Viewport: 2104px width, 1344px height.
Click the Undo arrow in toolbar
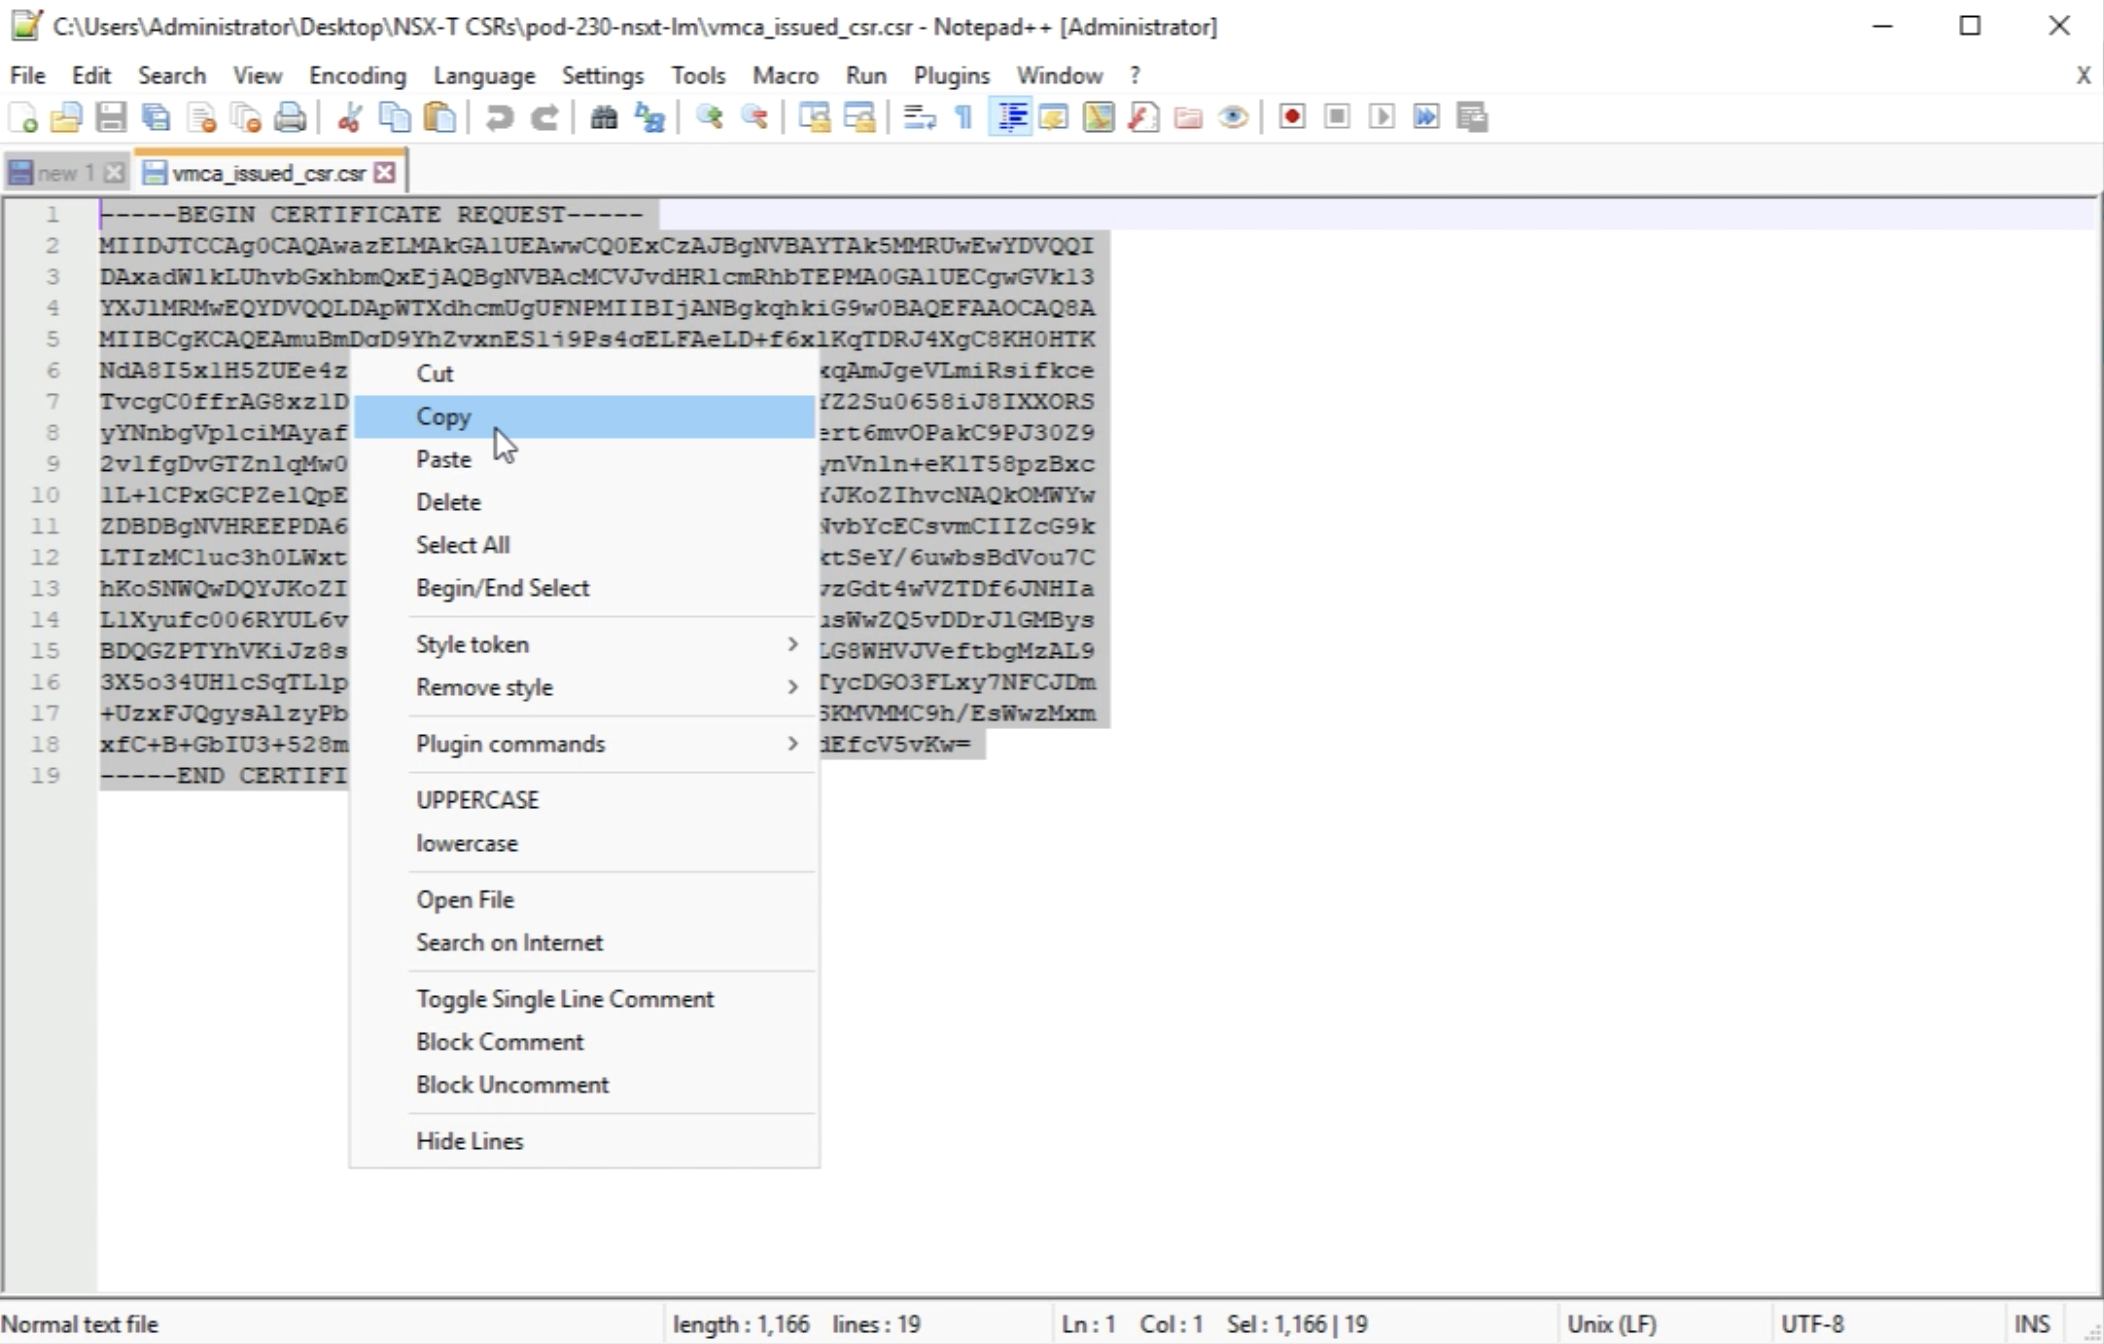point(498,118)
